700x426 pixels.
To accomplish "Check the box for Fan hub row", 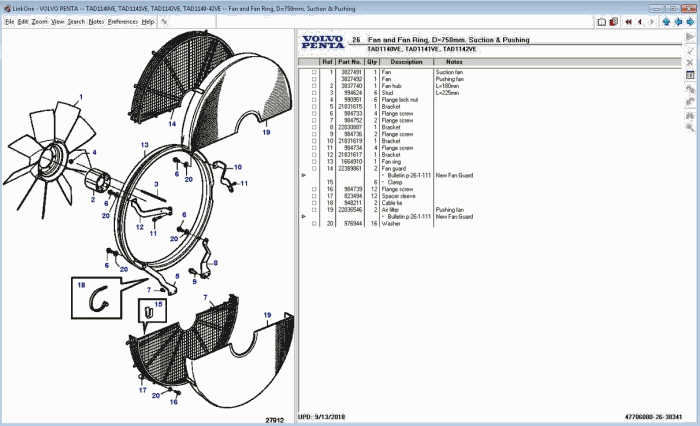I will [x=314, y=86].
